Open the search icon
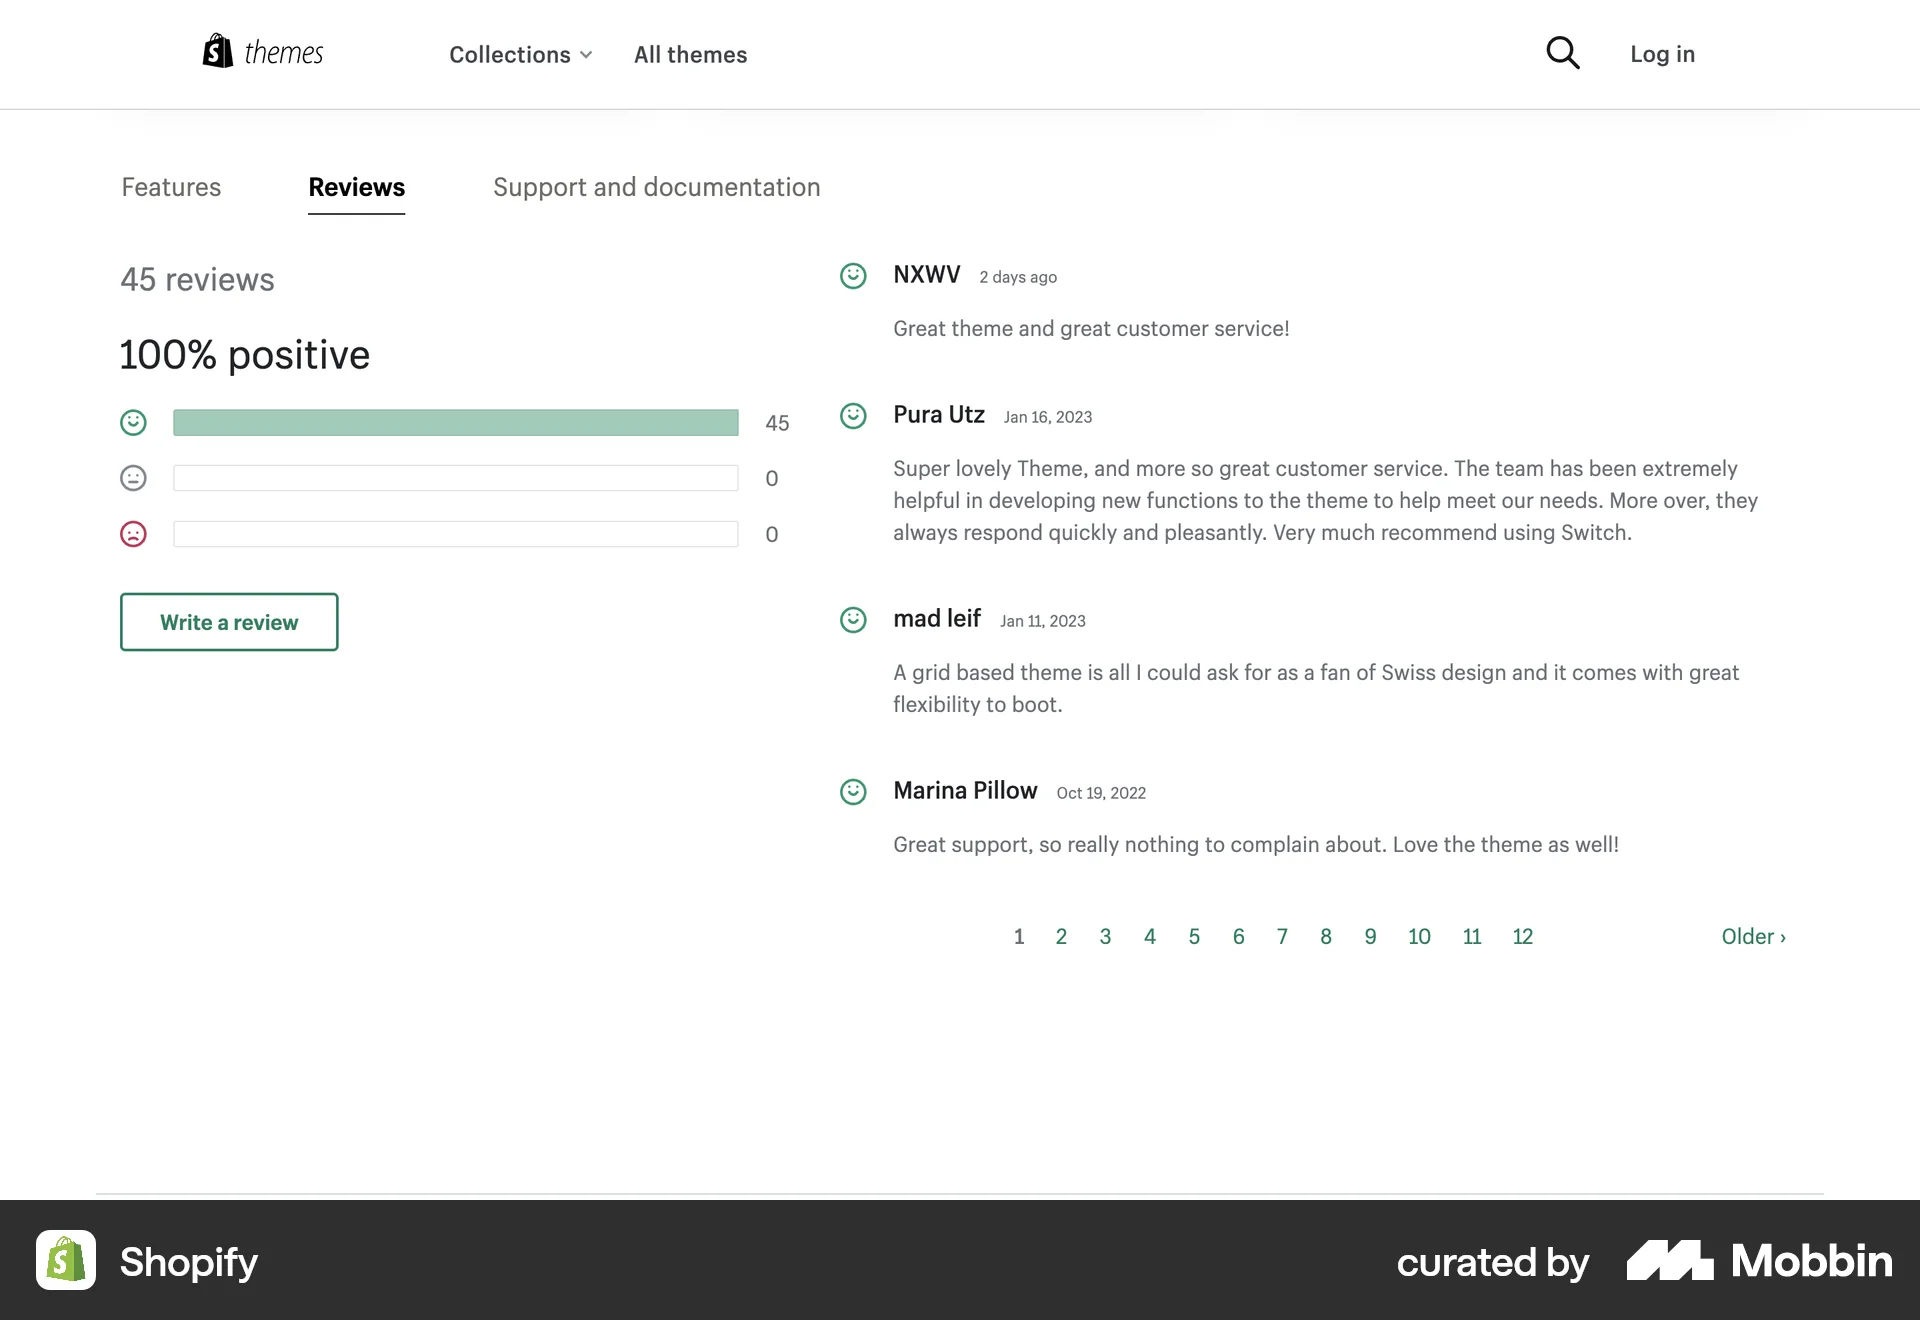This screenshot has height=1320, width=1920. pyautogui.click(x=1561, y=53)
